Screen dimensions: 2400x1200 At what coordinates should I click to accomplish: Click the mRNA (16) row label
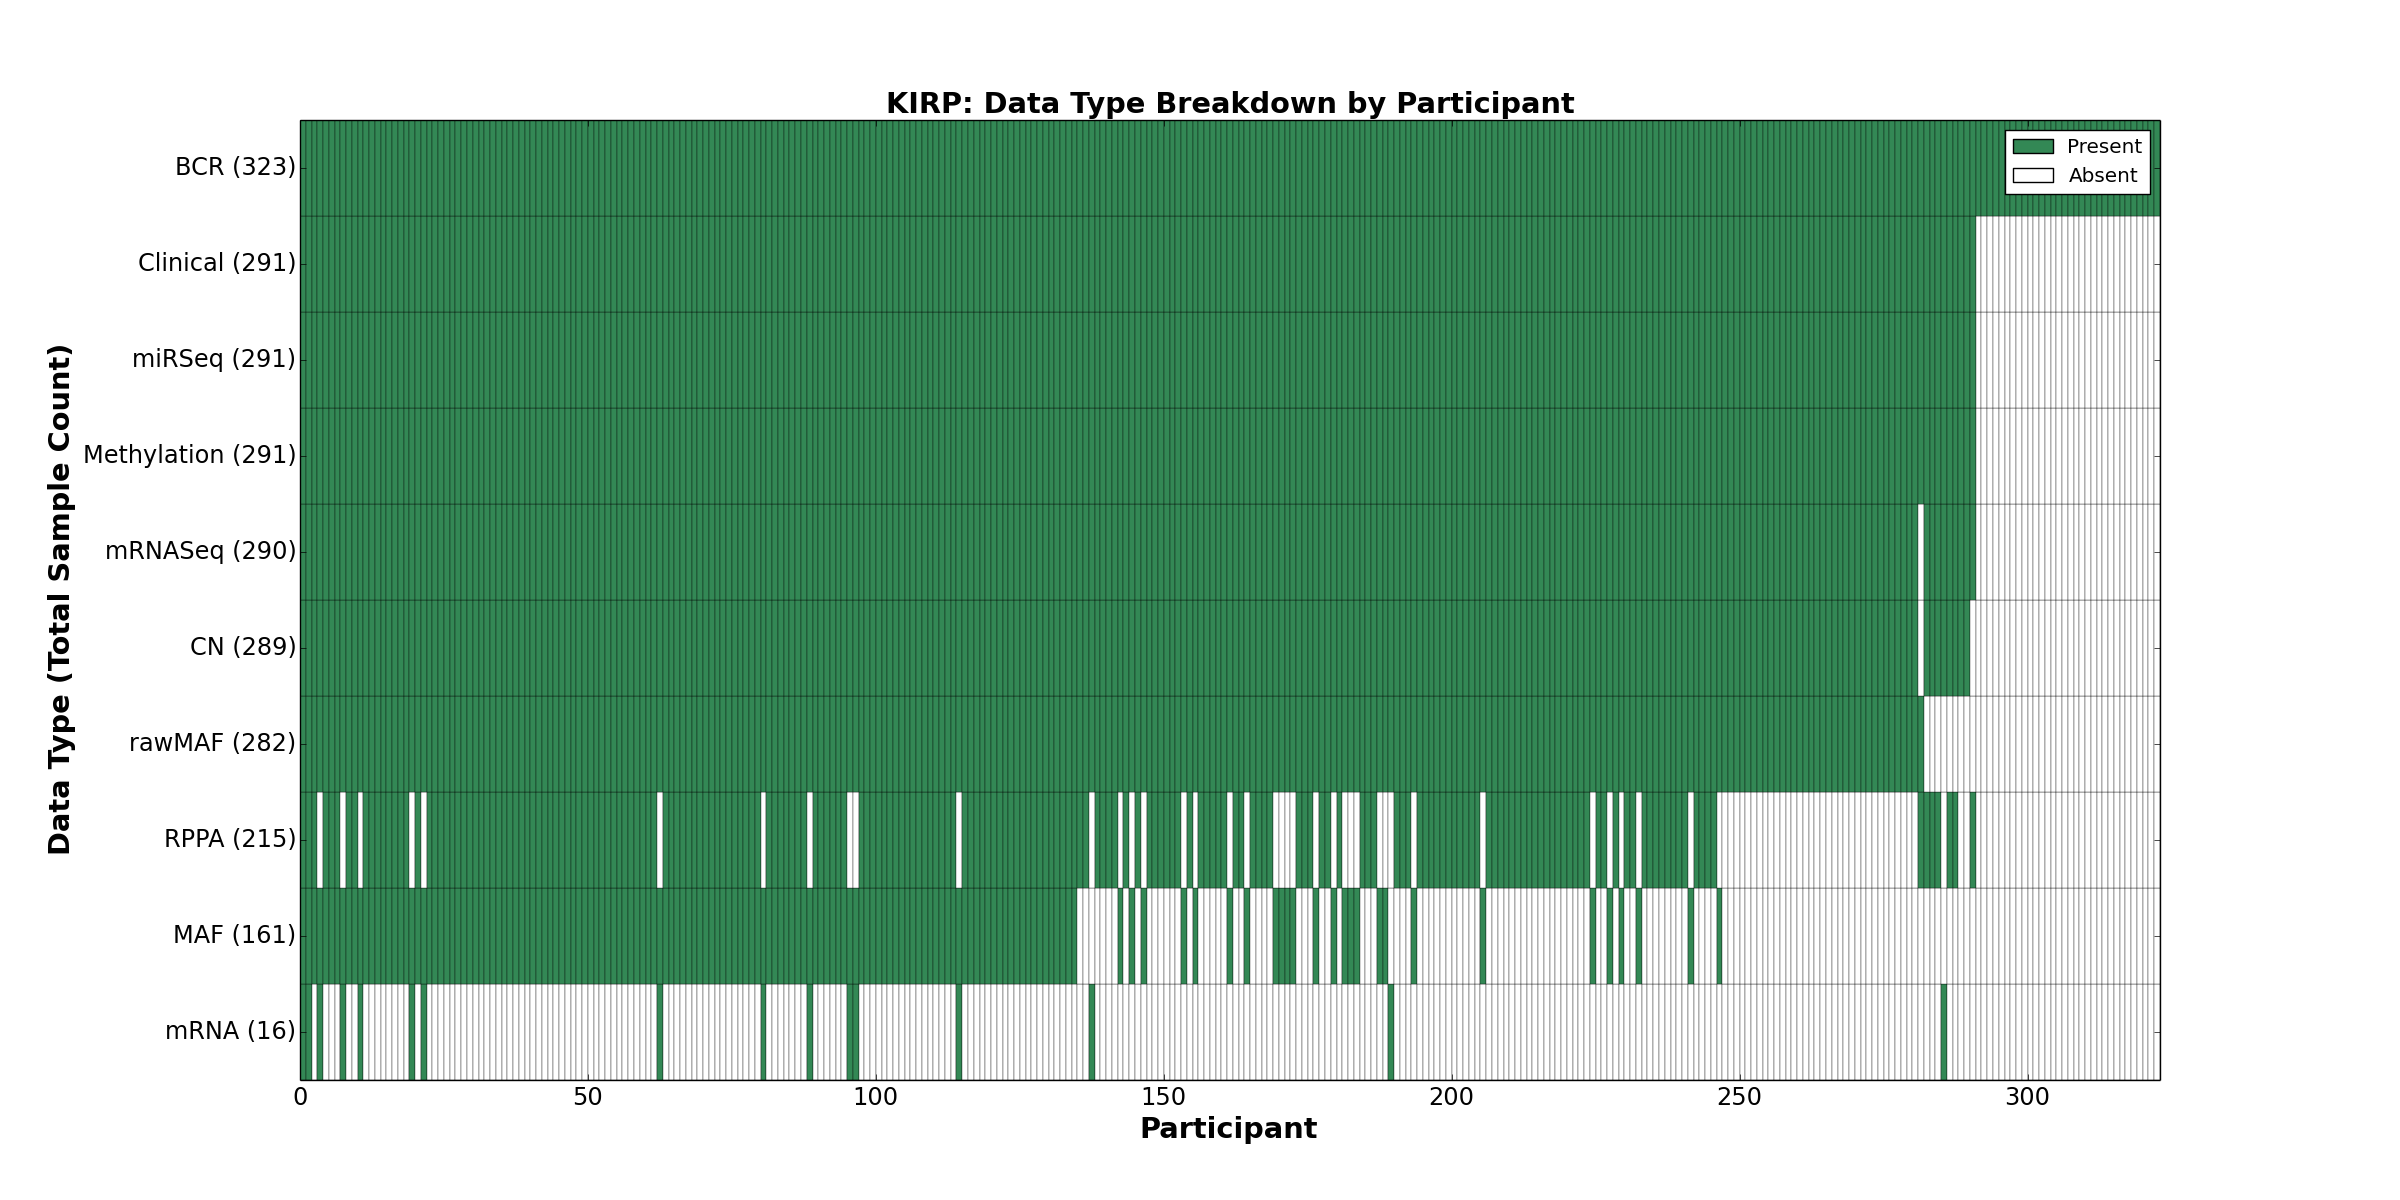230,1031
